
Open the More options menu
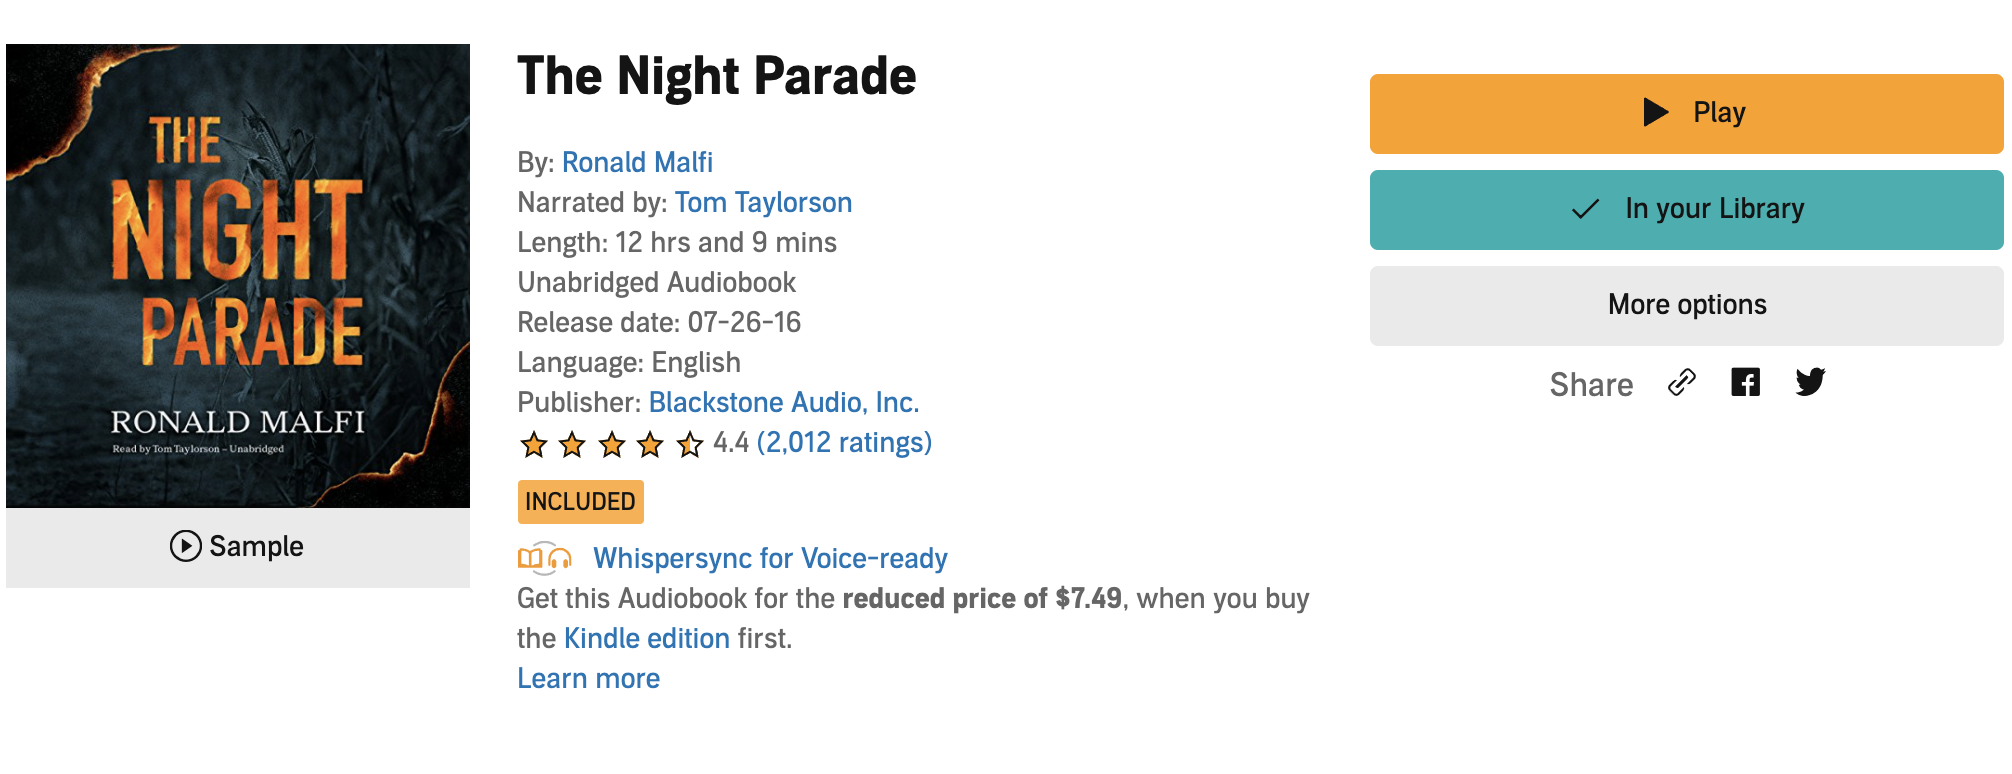pyautogui.click(x=1686, y=305)
